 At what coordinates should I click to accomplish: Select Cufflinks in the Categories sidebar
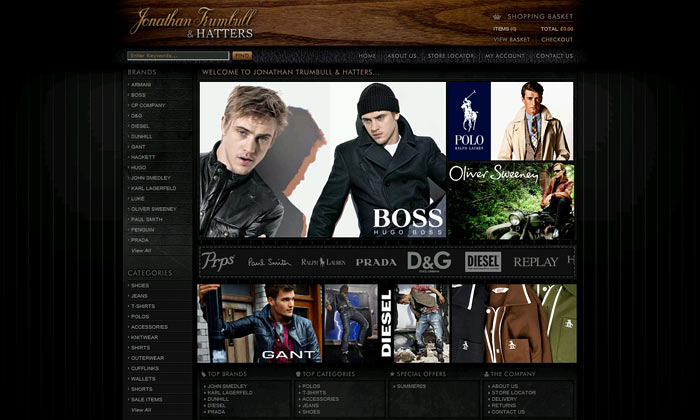click(x=145, y=369)
